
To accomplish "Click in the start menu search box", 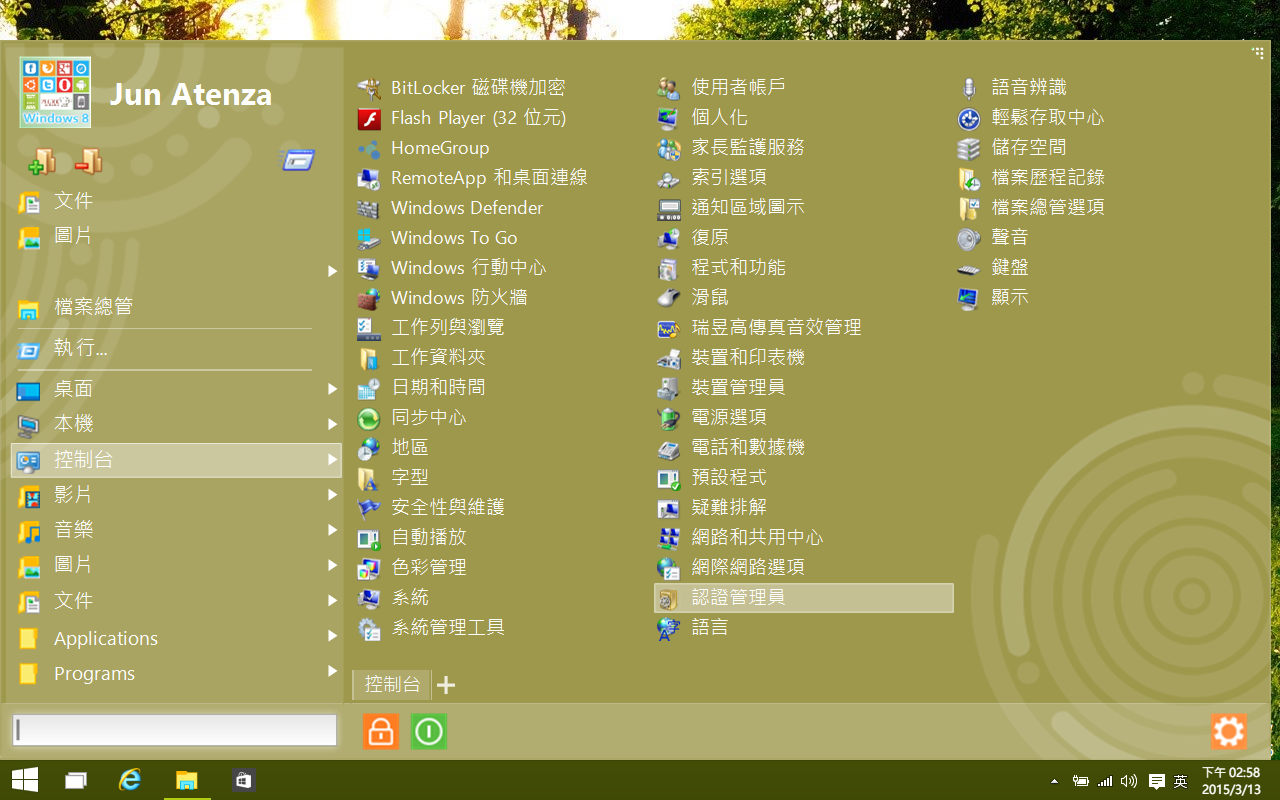I will [175, 730].
